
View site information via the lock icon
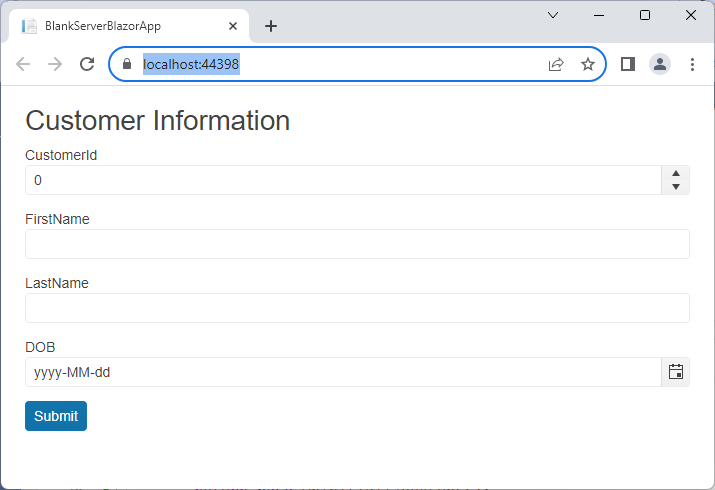click(x=127, y=64)
